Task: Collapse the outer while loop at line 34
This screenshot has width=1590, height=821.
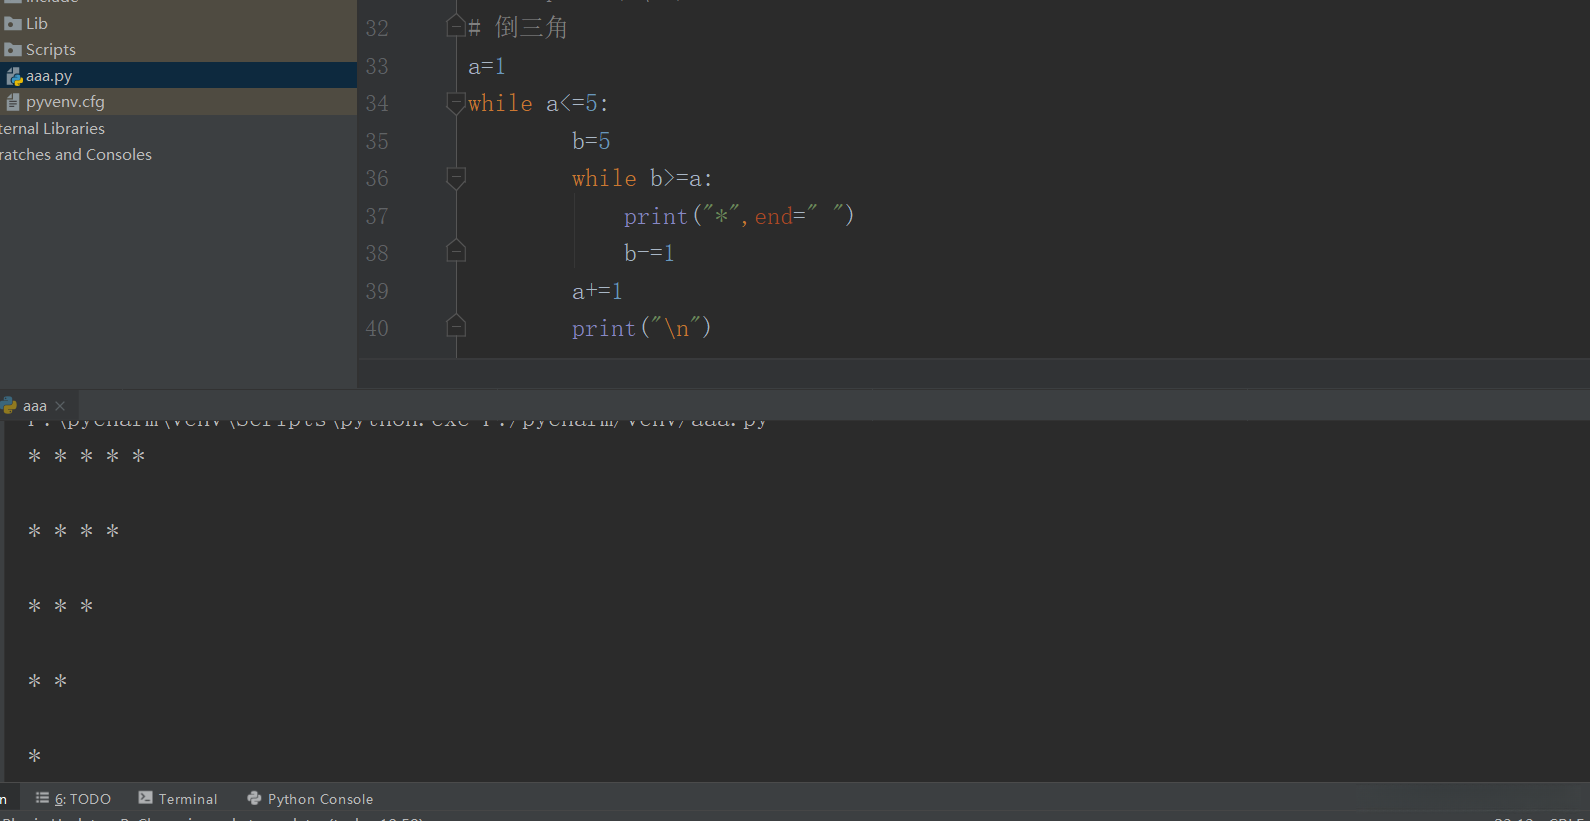Action: [456, 102]
